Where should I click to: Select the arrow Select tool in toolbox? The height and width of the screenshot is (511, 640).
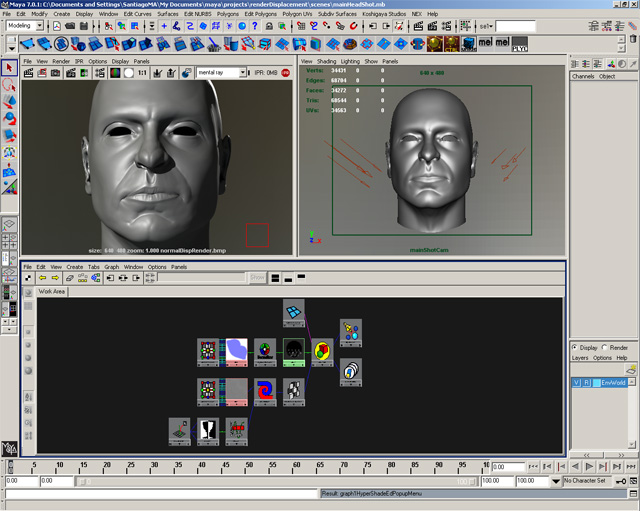(10, 68)
